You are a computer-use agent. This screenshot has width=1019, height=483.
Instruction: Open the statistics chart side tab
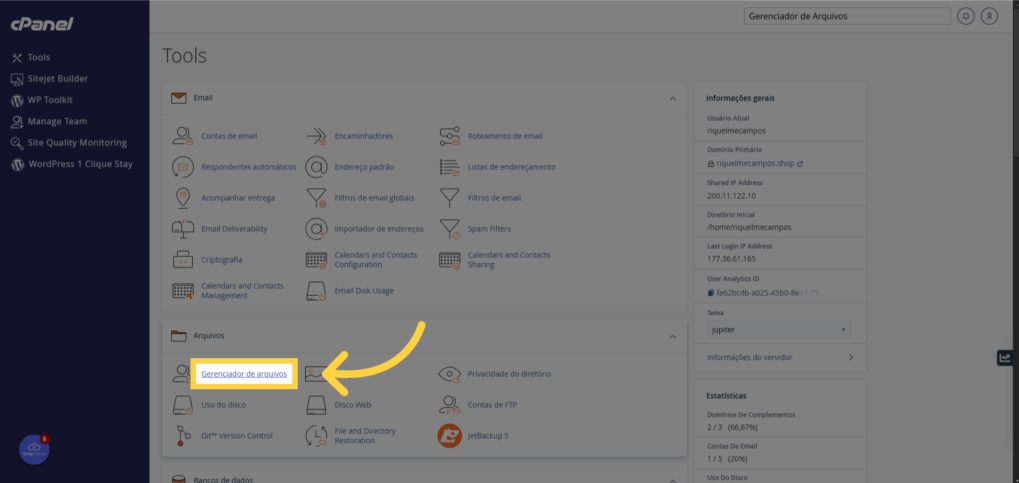[x=1005, y=358]
